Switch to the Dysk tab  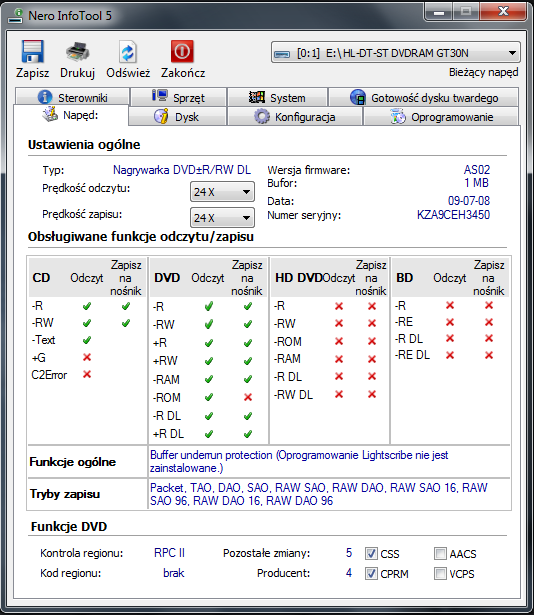[x=177, y=116]
